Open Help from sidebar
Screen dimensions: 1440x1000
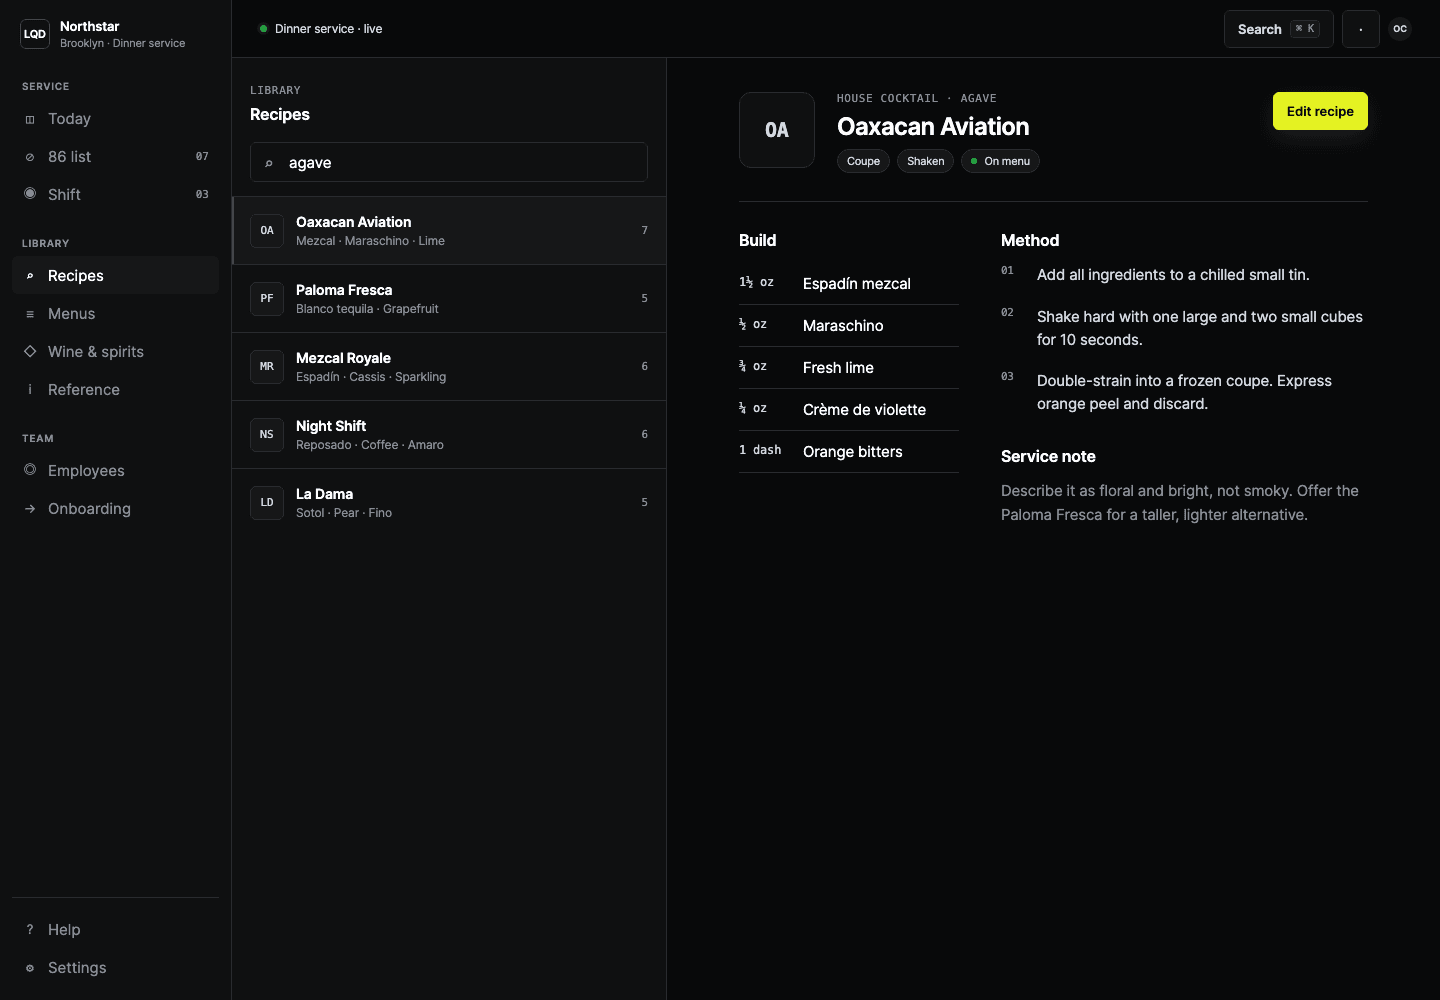click(x=116, y=930)
